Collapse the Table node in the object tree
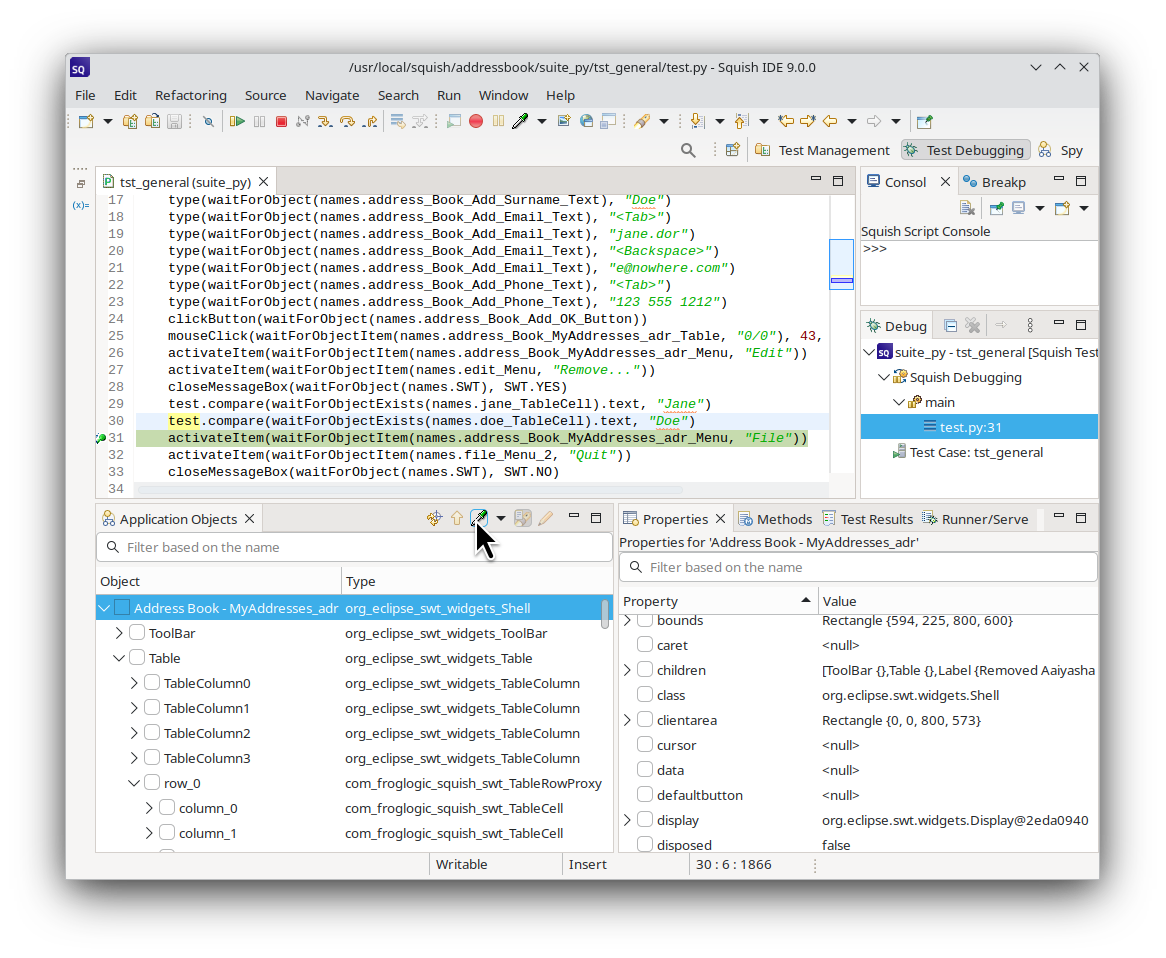This screenshot has width=1166, height=958. click(x=119, y=658)
